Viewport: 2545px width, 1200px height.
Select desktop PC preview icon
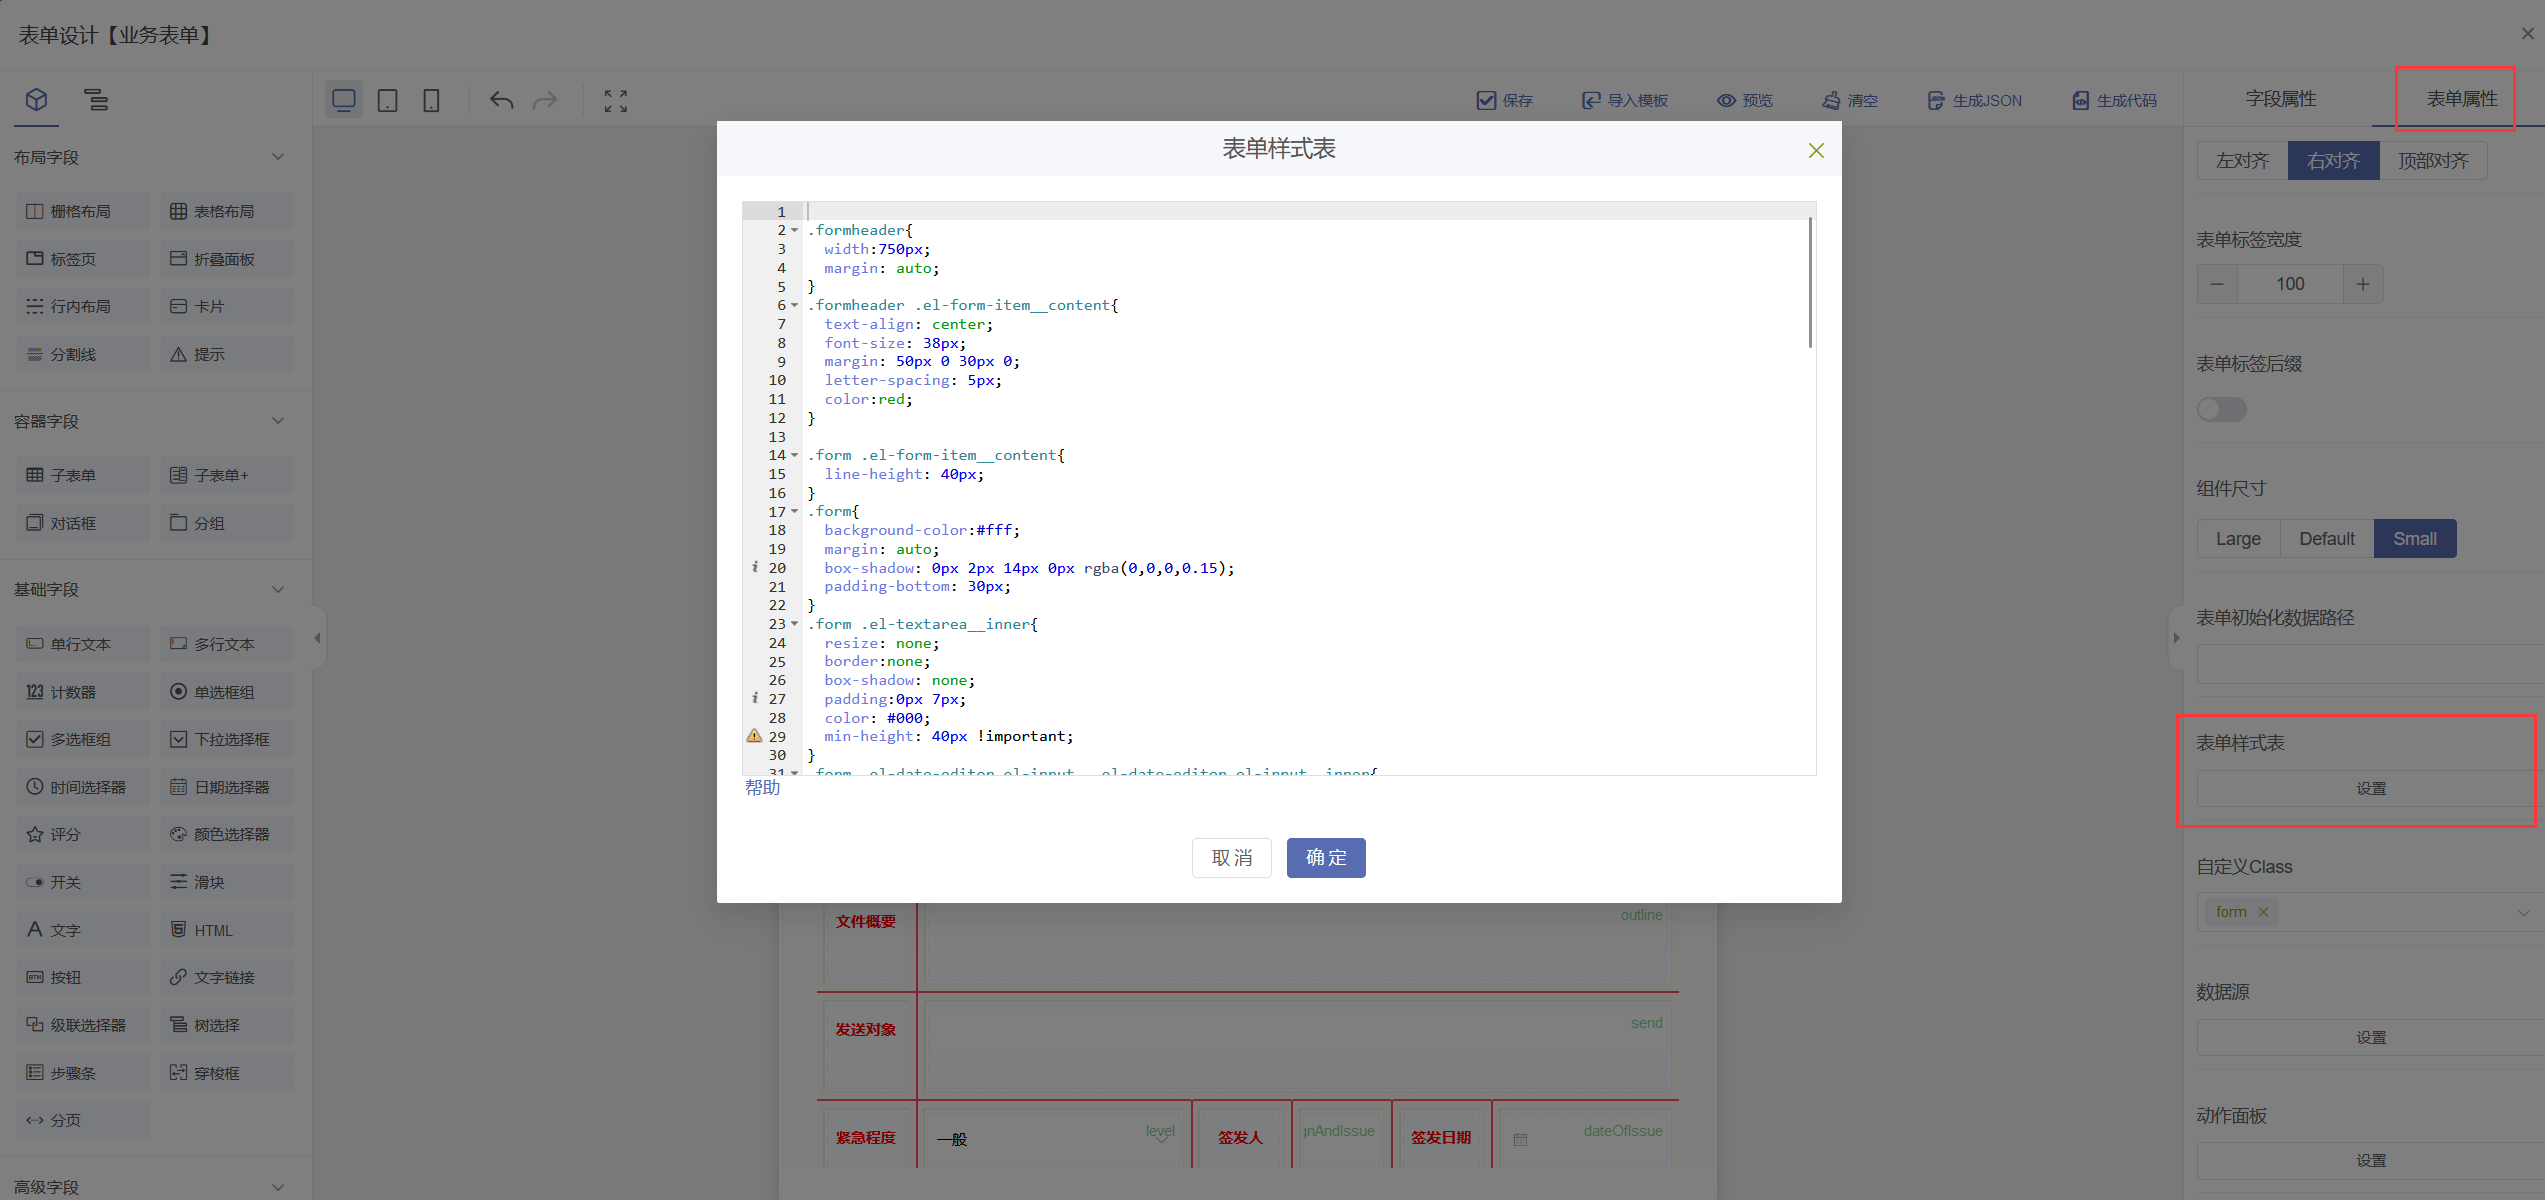(344, 100)
